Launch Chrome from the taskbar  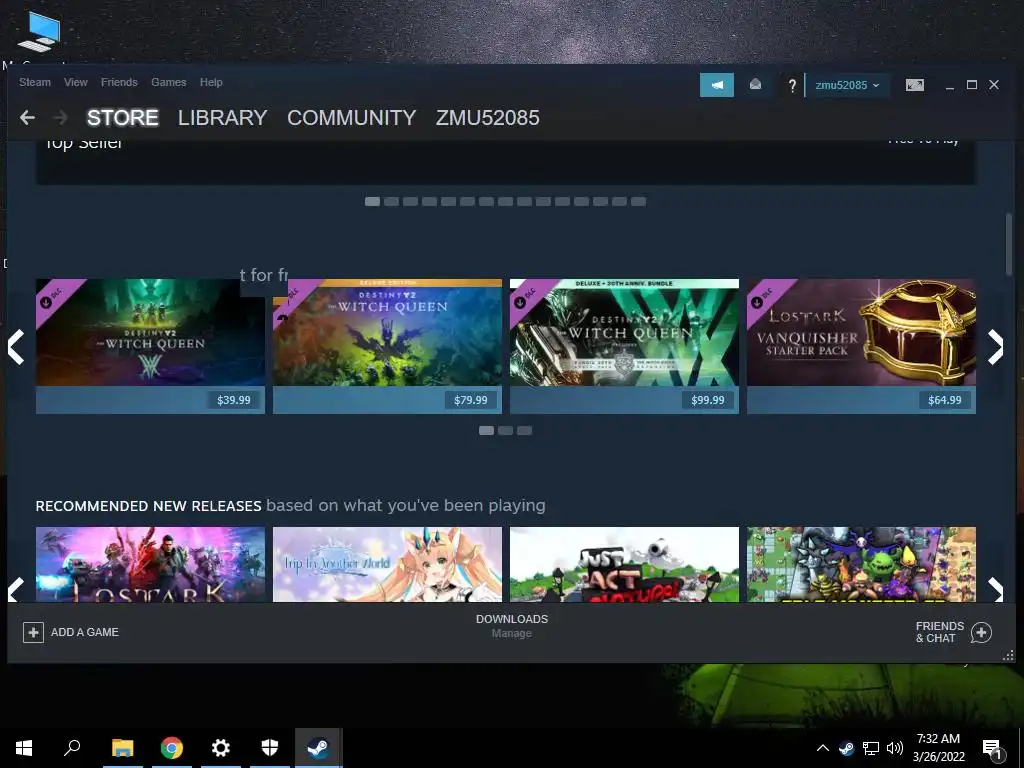tap(172, 748)
